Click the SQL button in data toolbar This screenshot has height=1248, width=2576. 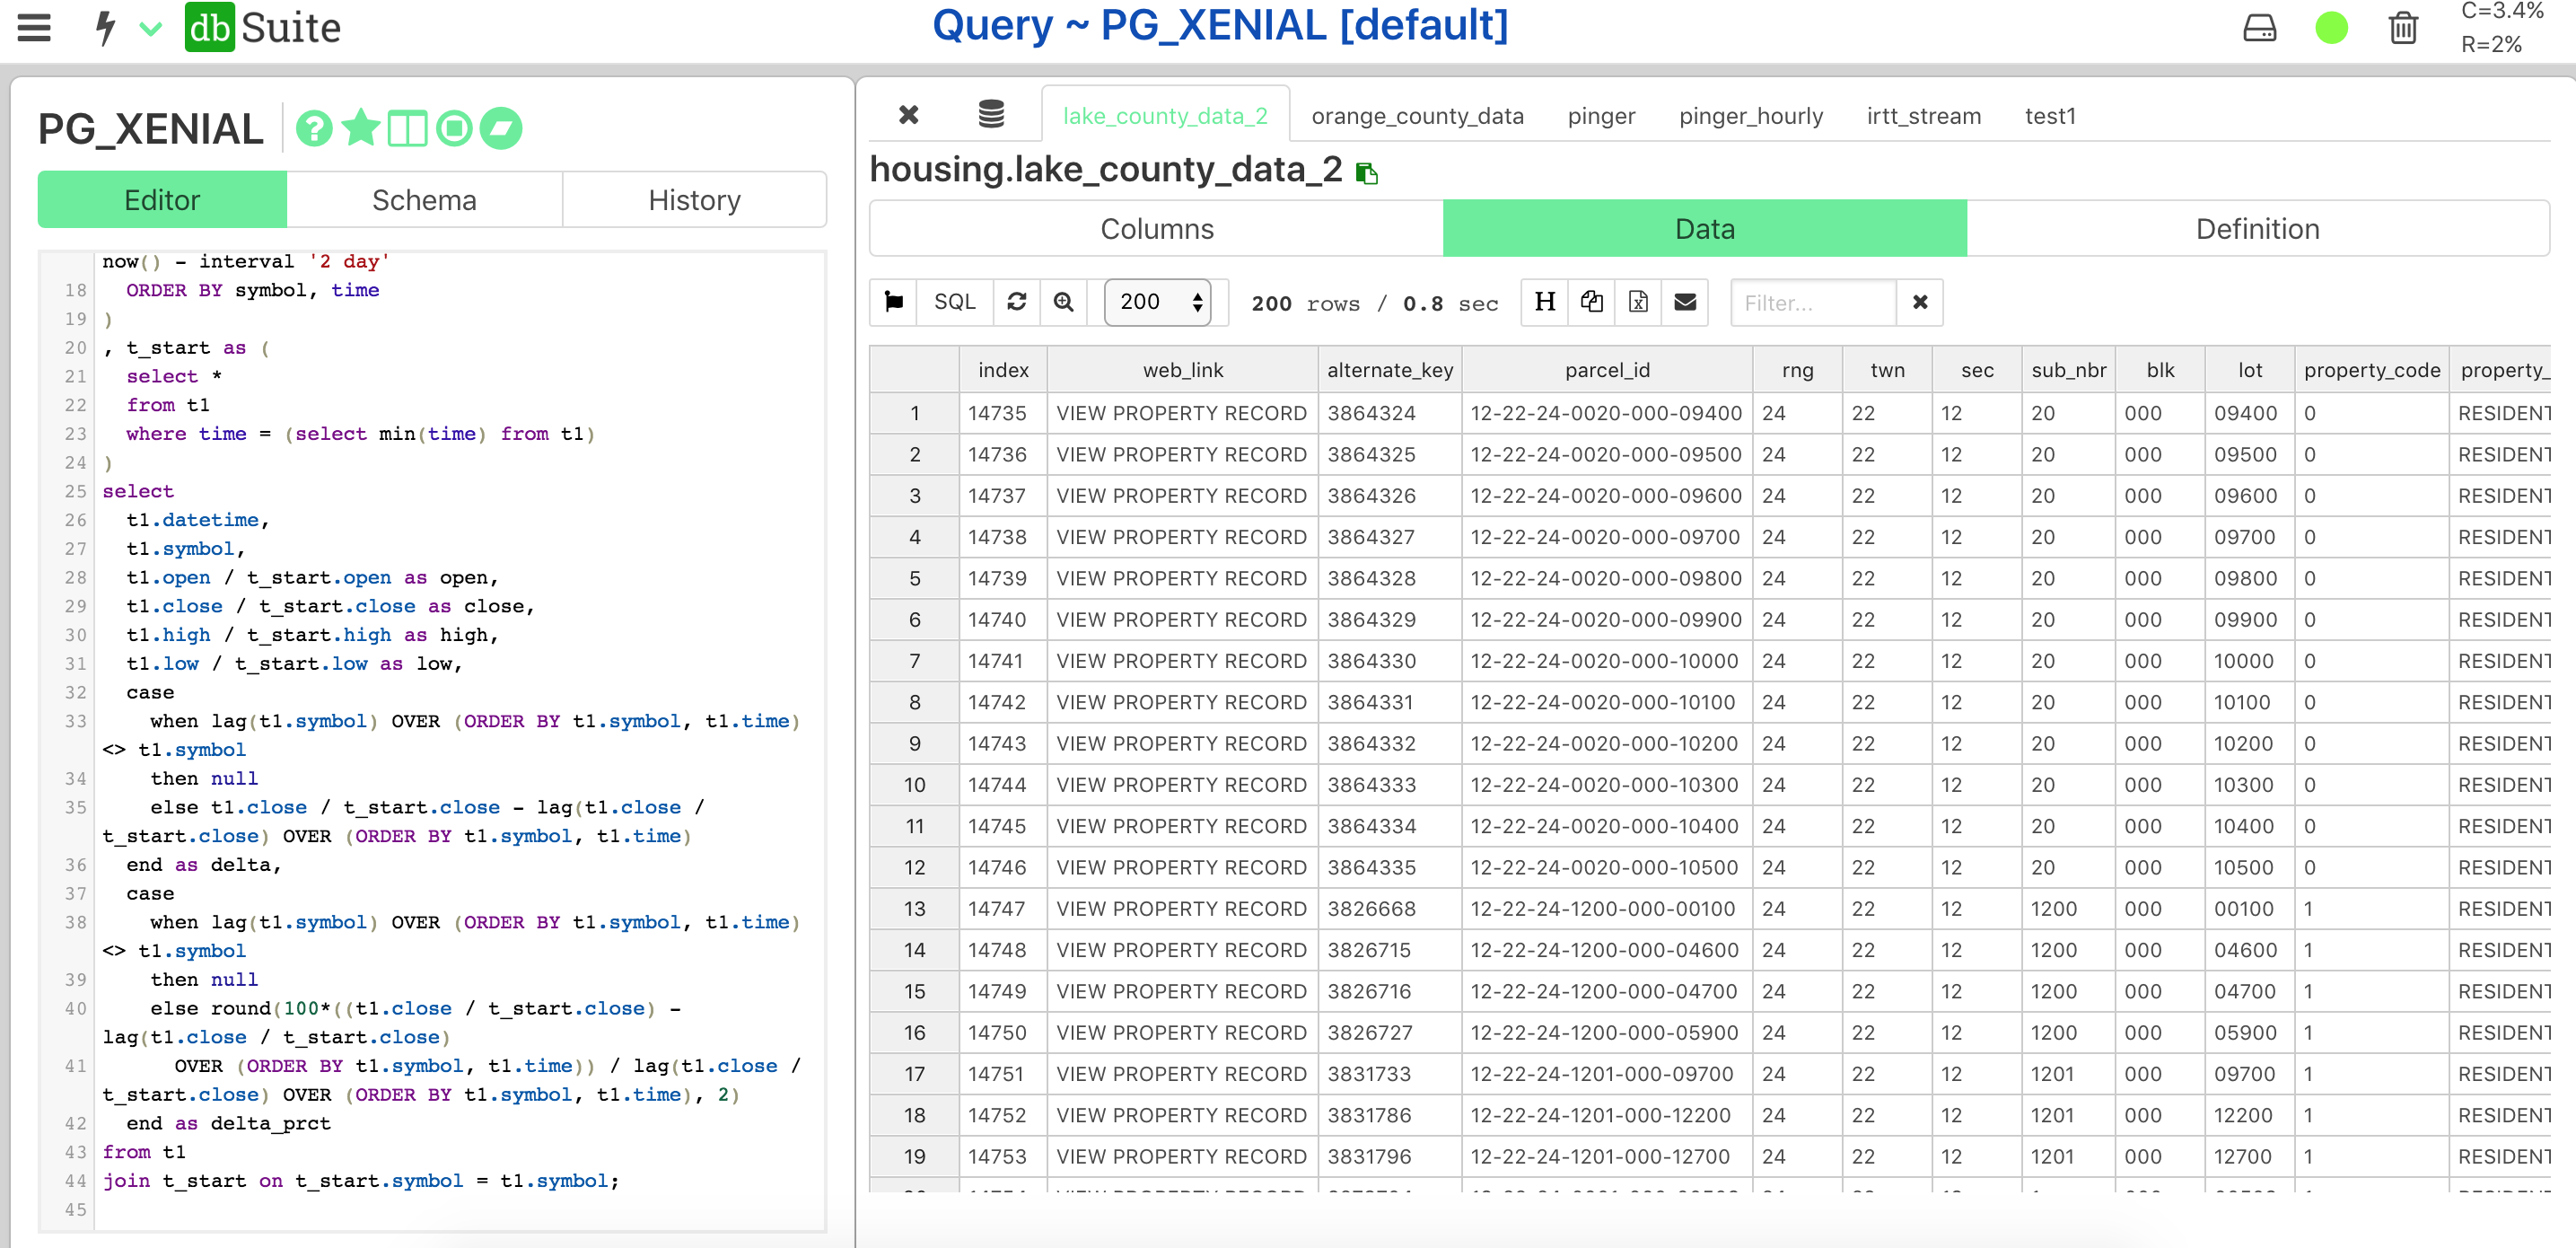[954, 302]
